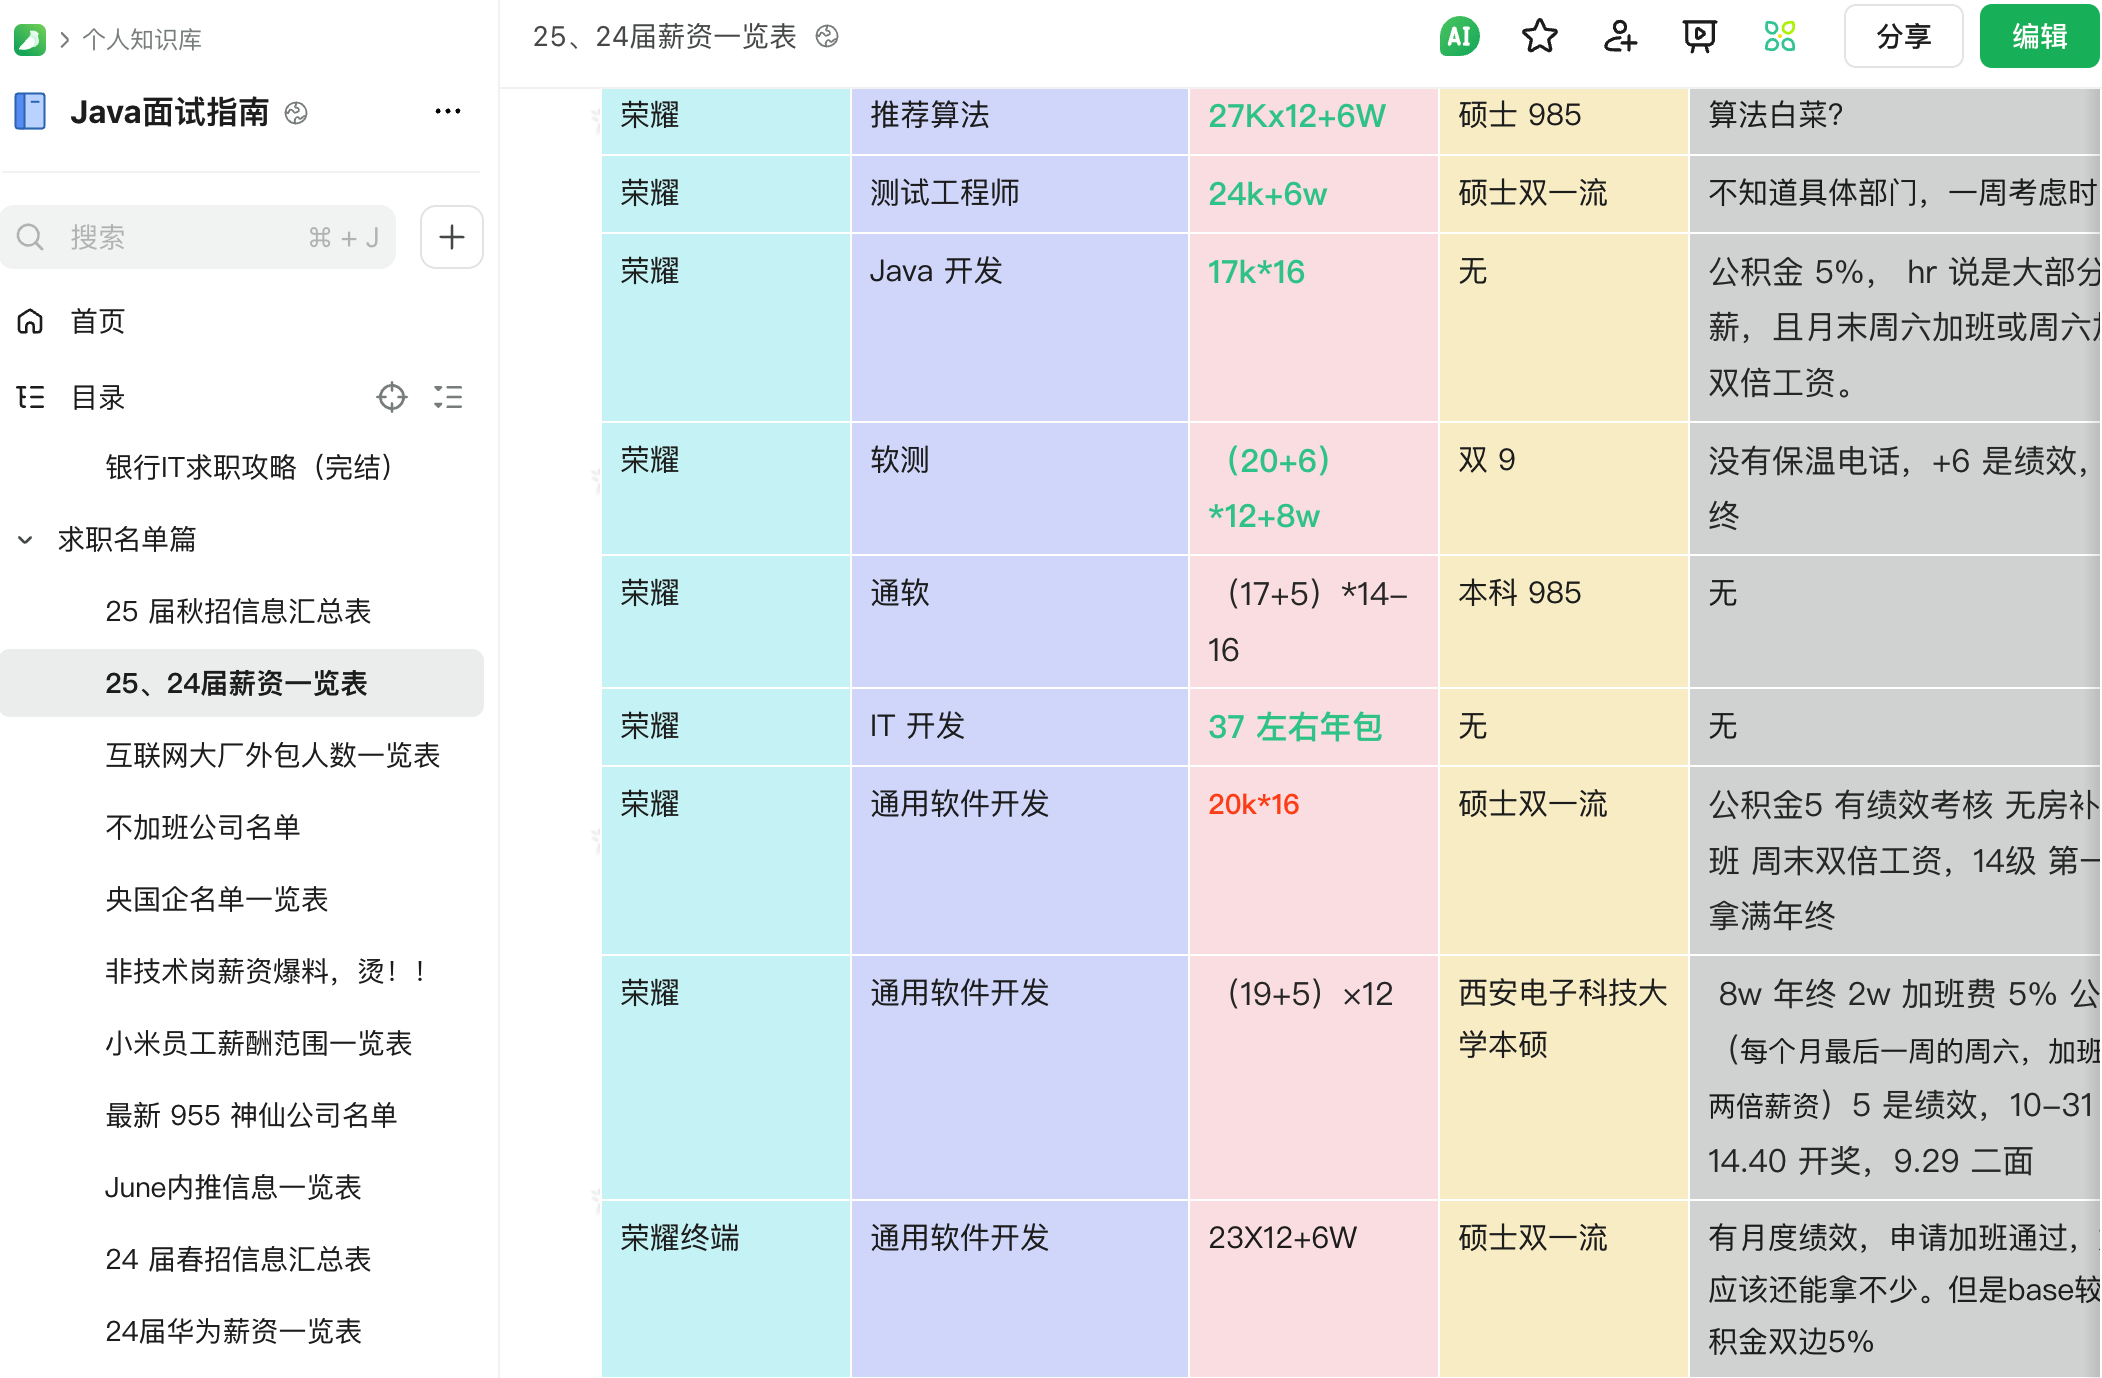Open presentation mode icon
Image resolution: width=2102 pixels, height=1378 pixels.
(1699, 37)
